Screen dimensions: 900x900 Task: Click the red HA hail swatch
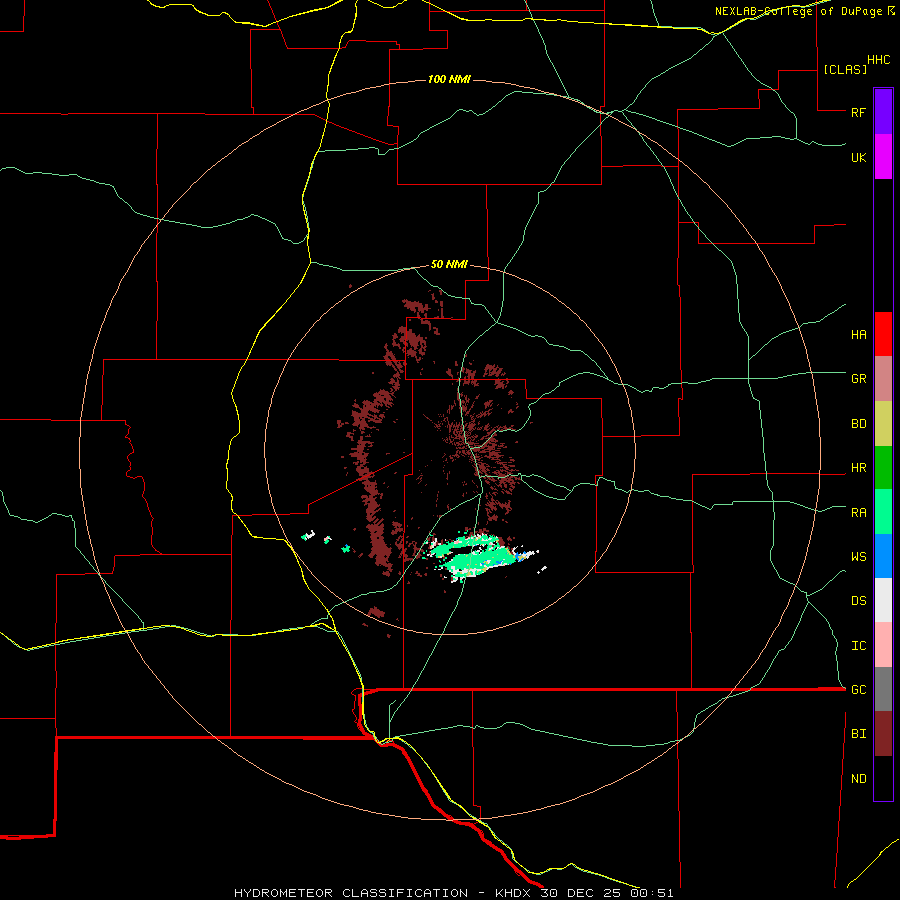point(883,334)
